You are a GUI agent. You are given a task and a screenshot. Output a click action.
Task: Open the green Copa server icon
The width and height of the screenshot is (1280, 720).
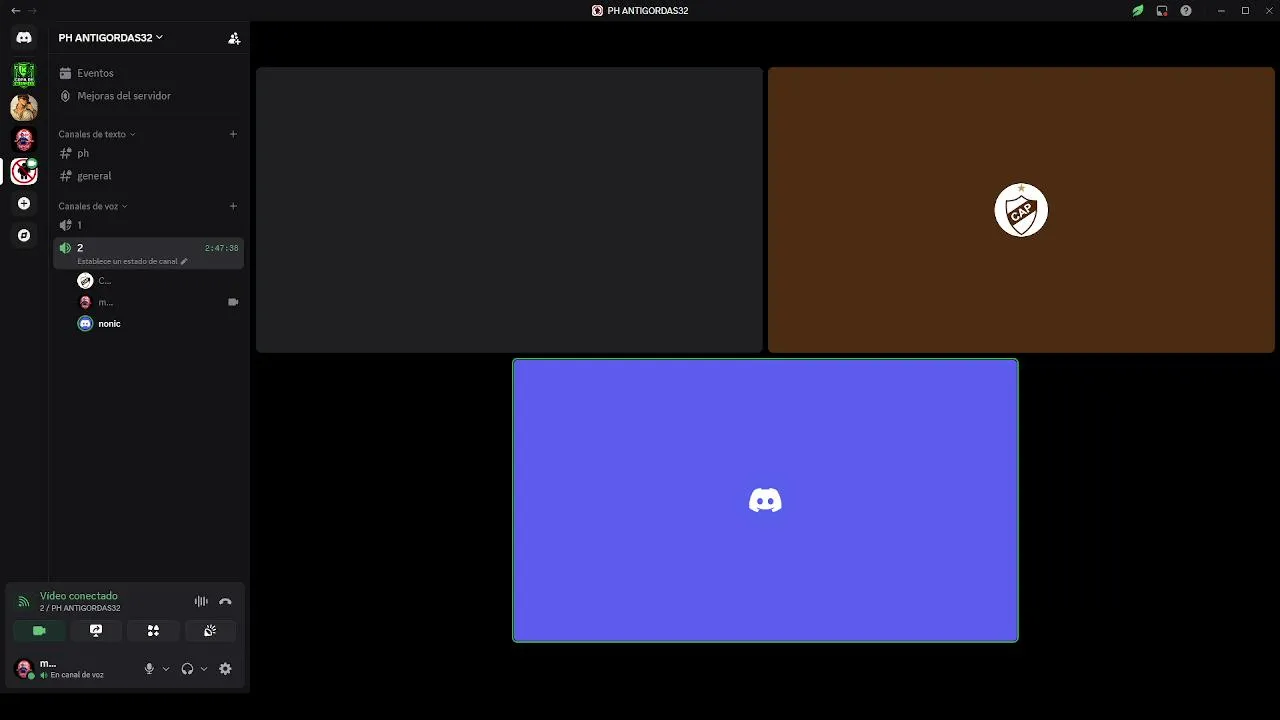click(x=24, y=74)
